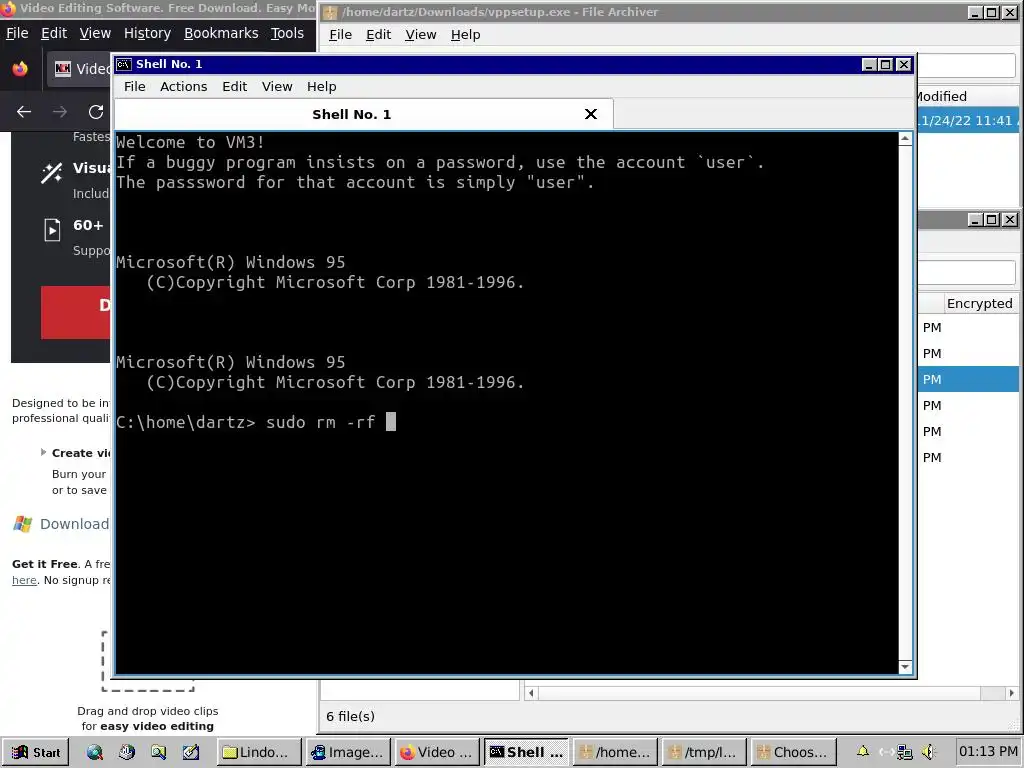
Task: Click the notification bell tray icon
Action: coord(863,752)
